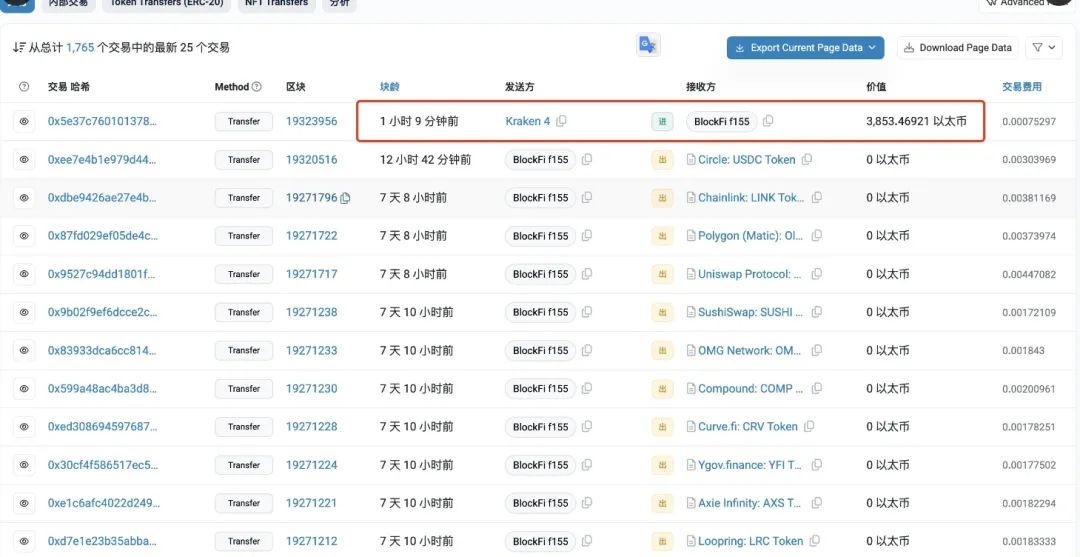
Task: Open transaction hash 0x5e37c760101378
Action: coord(102,121)
